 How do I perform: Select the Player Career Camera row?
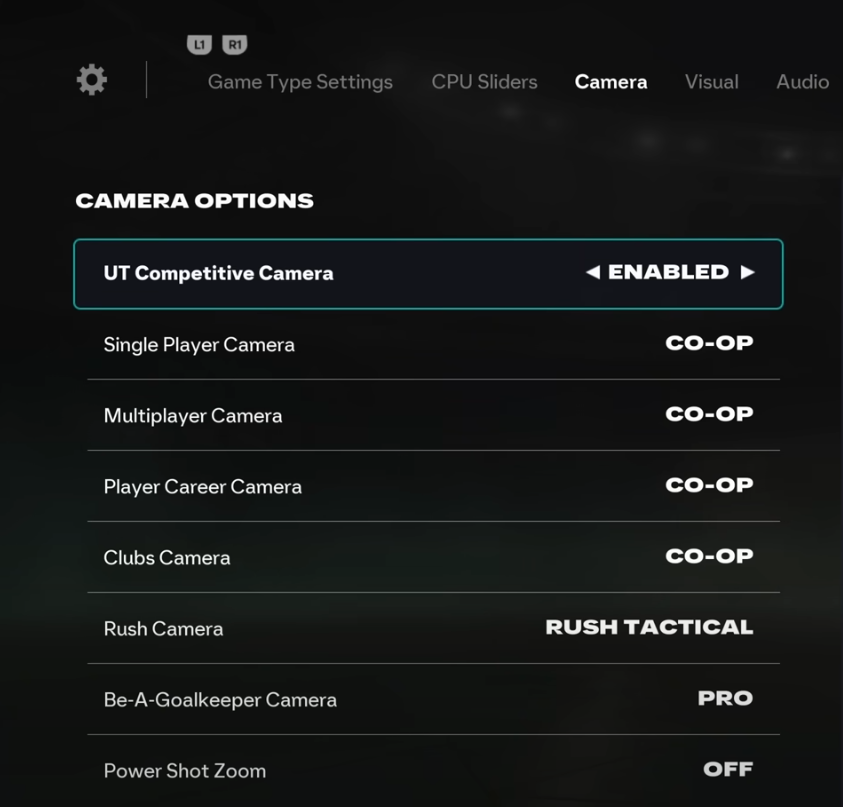(433, 487)
